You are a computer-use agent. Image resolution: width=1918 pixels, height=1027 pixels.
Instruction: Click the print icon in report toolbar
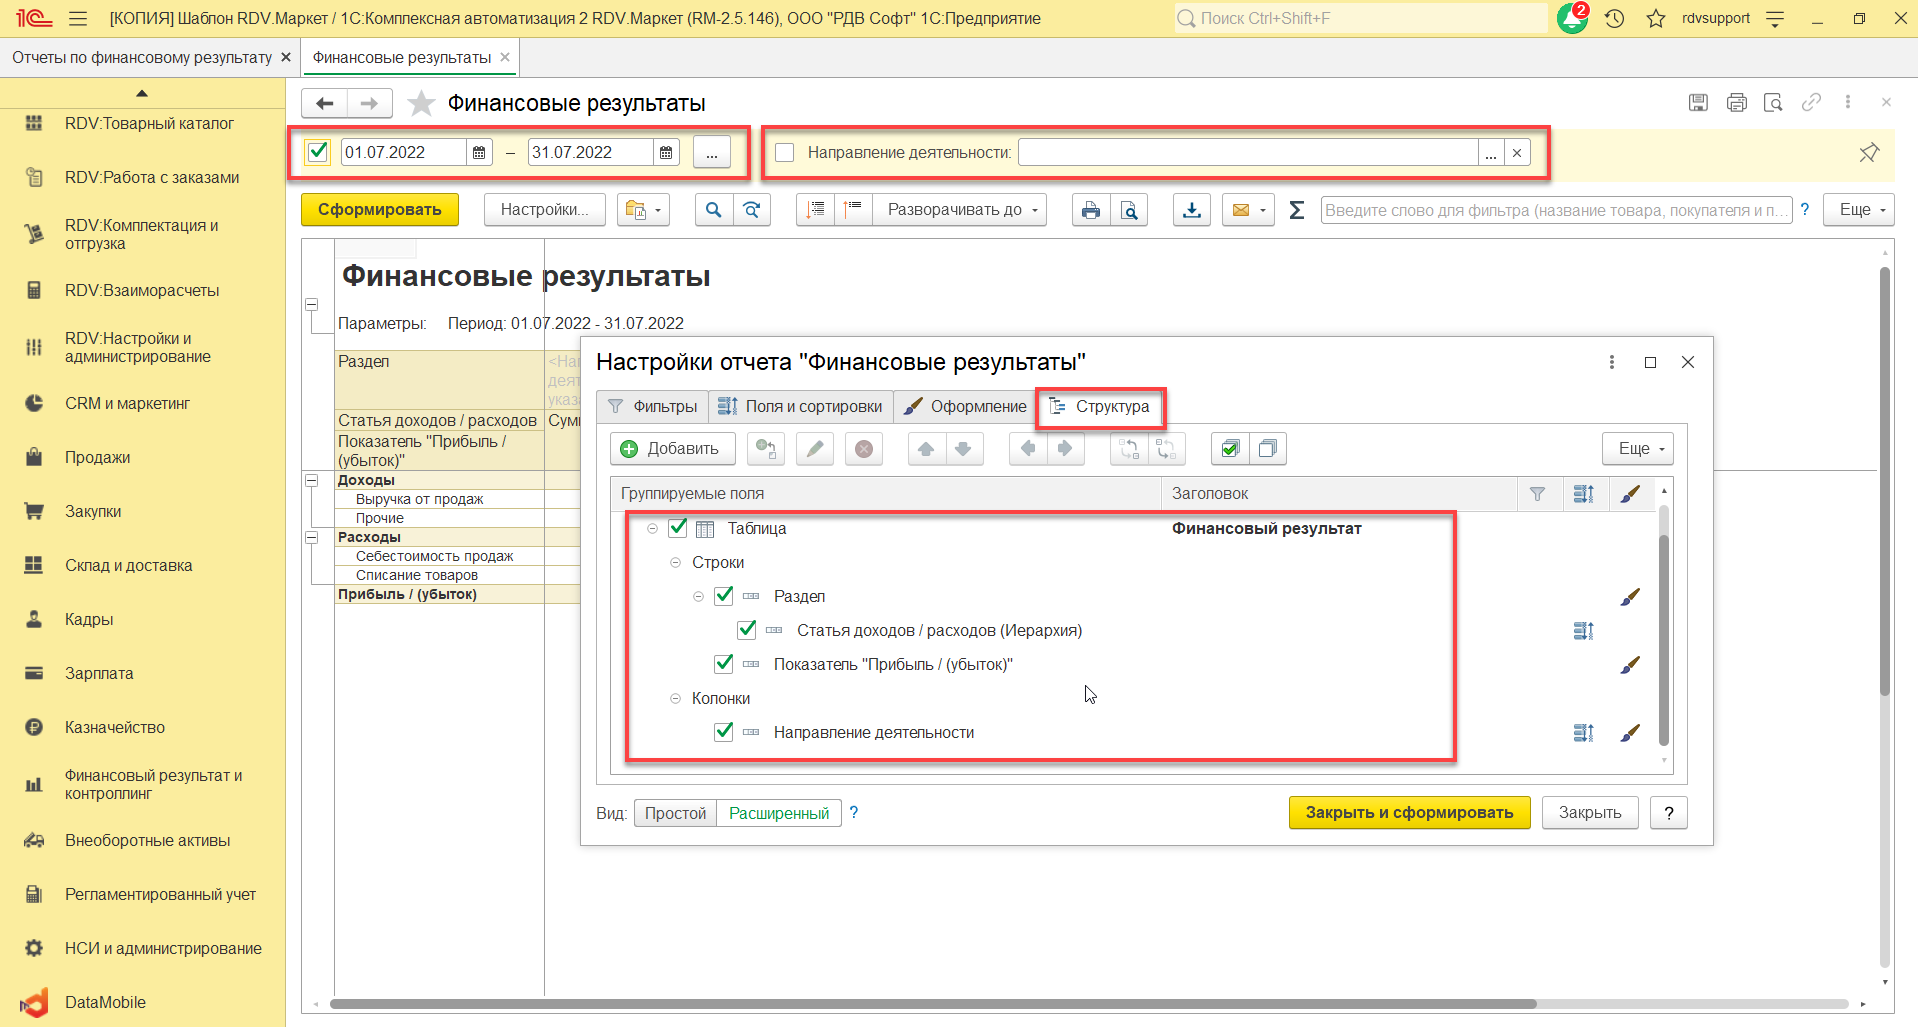(x=1090, y=210)
